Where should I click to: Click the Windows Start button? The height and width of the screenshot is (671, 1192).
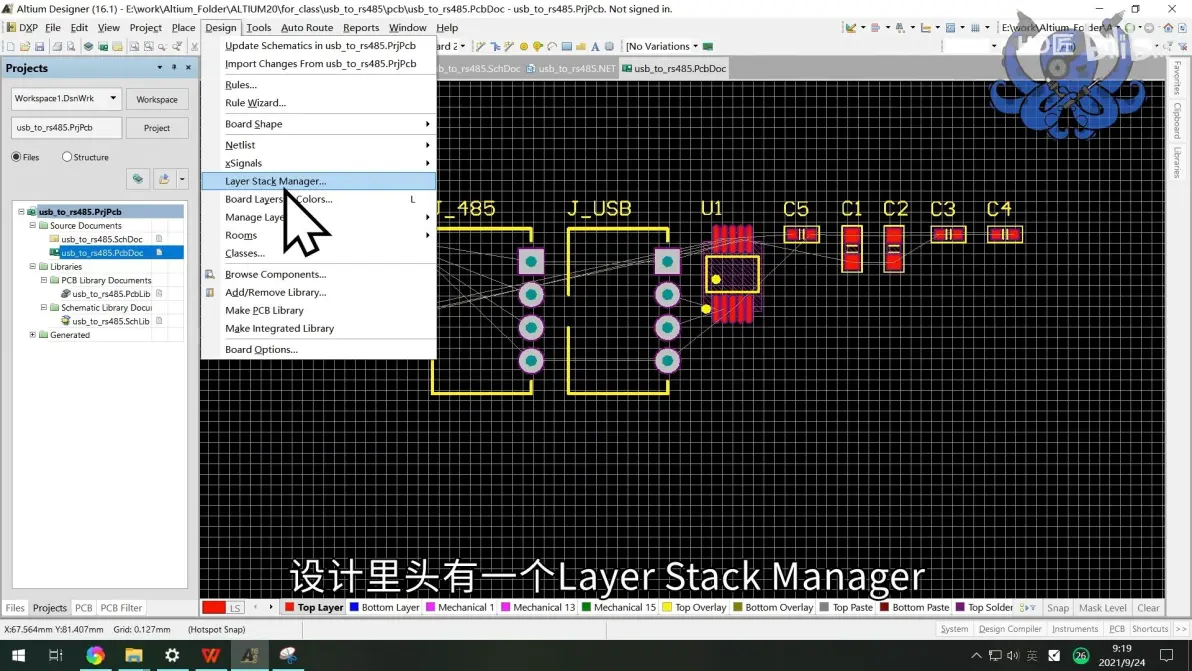pyautogui.click(x=18, y=655)
